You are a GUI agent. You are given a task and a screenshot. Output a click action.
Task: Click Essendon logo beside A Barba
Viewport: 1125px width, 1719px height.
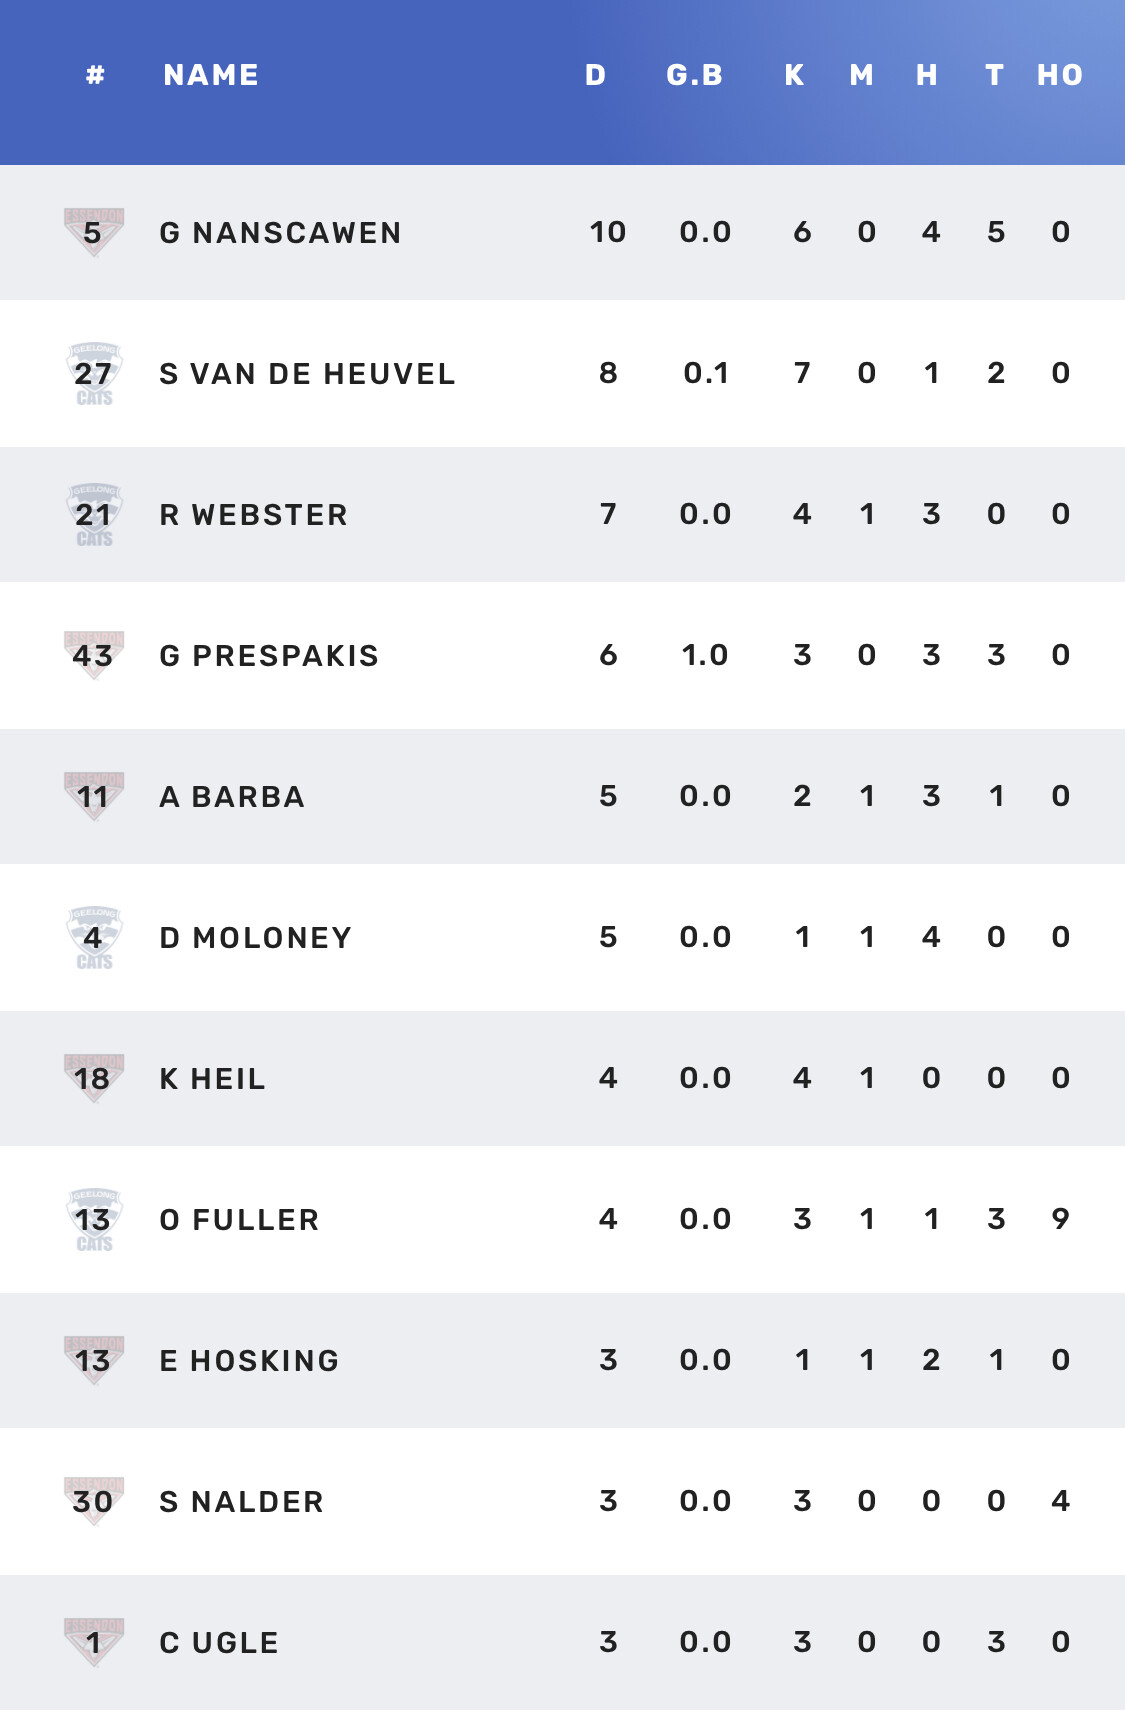tap(94, 796)
